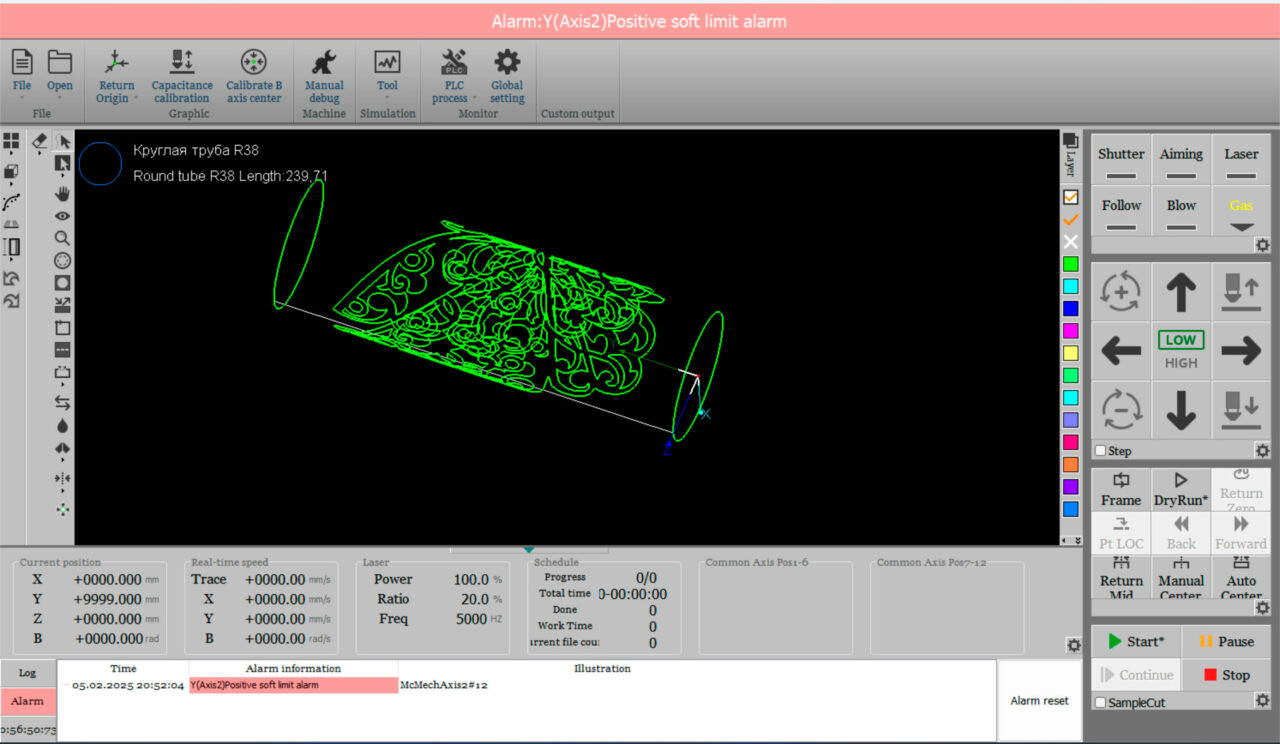Viewport: 1280px width, 744px height.
Task: Switch to the Alarm tab
Action: [28, 701]
